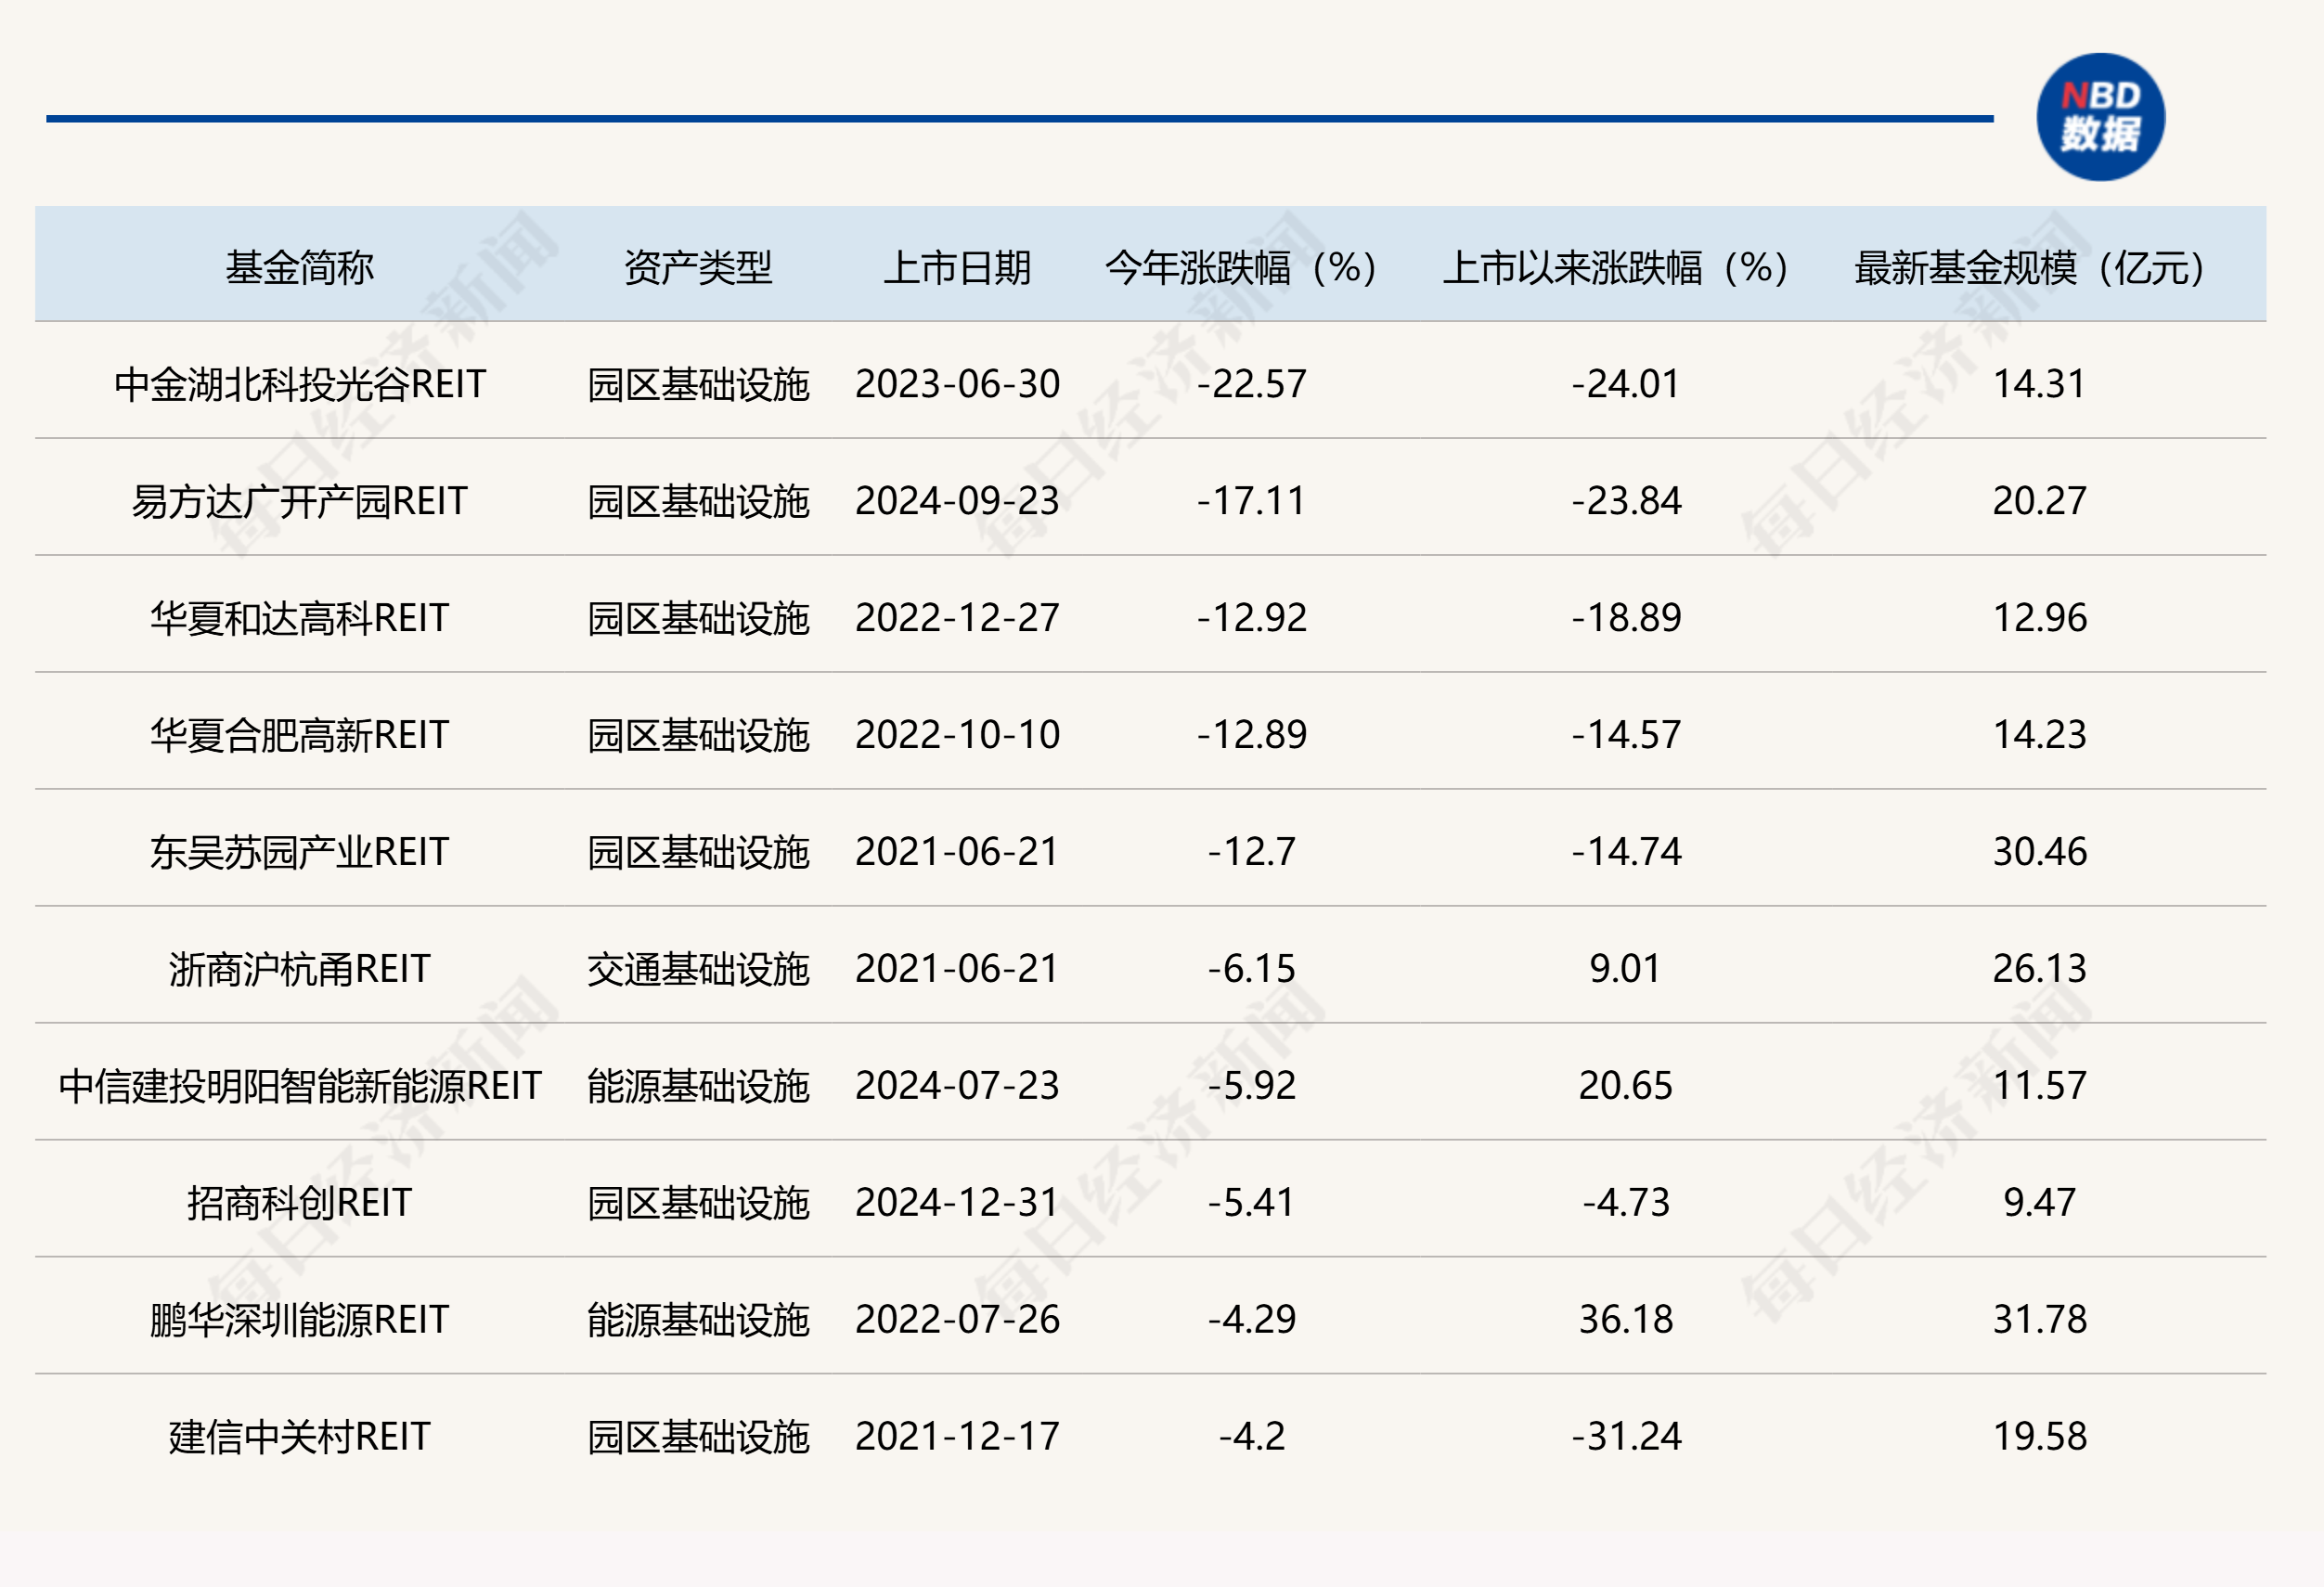Select the 华夏和达高科REIT fund name

(x=299, y=618)
